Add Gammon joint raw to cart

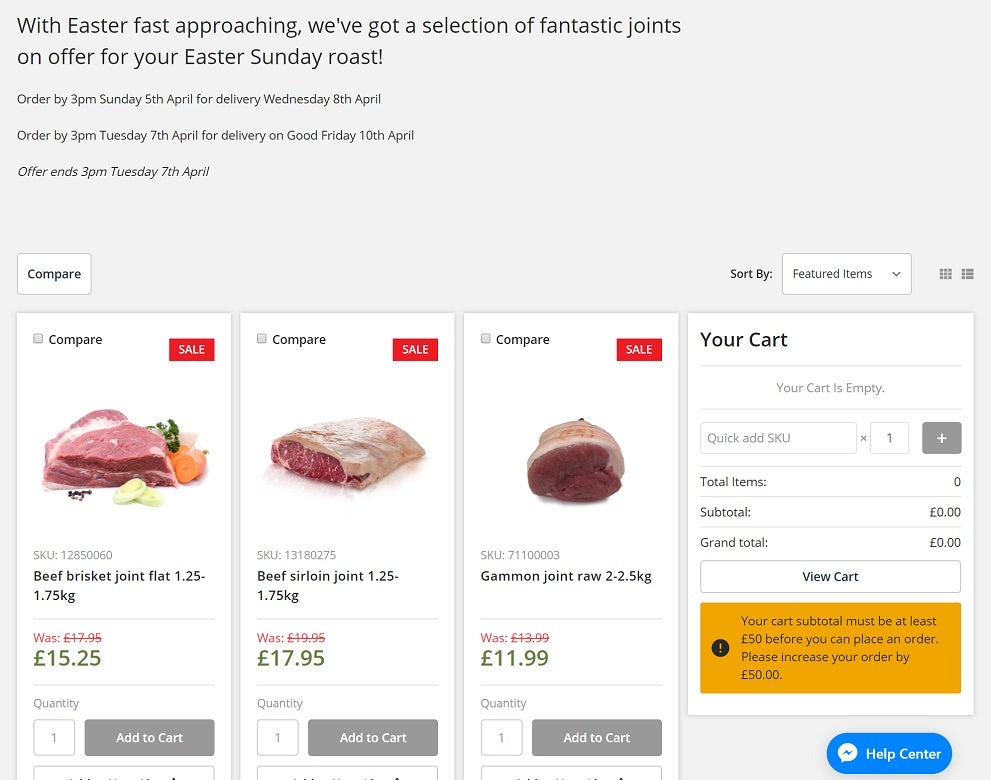coord(596,738)
